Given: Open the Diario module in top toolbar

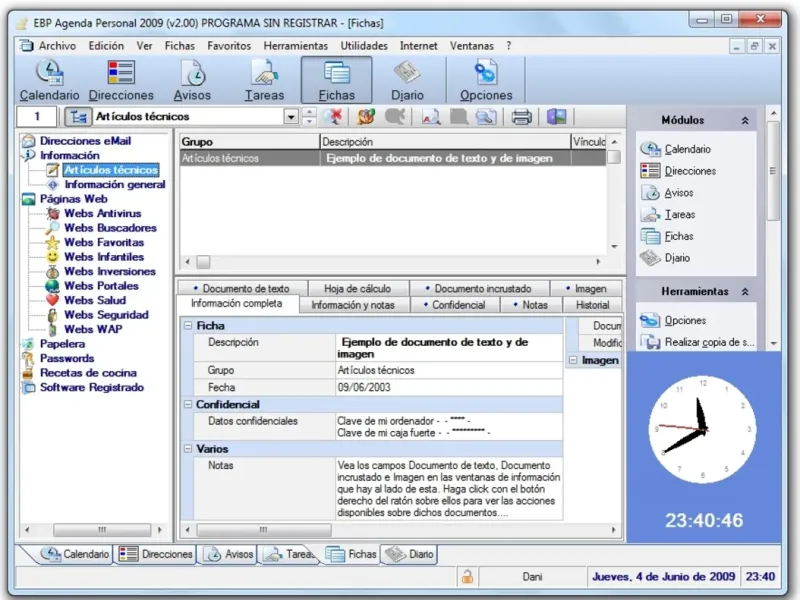Looking at the screenshot, I should point(407,80).
